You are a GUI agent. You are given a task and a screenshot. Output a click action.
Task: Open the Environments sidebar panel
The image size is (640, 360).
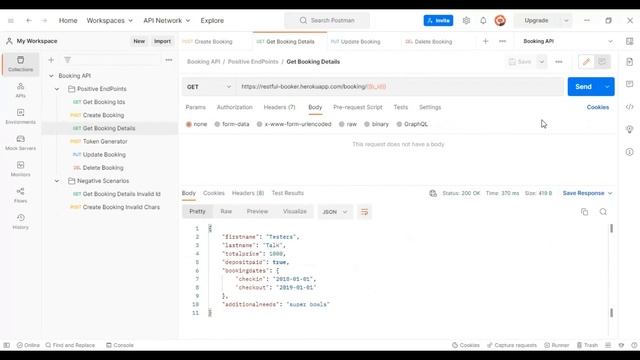(x=20, y=116)
